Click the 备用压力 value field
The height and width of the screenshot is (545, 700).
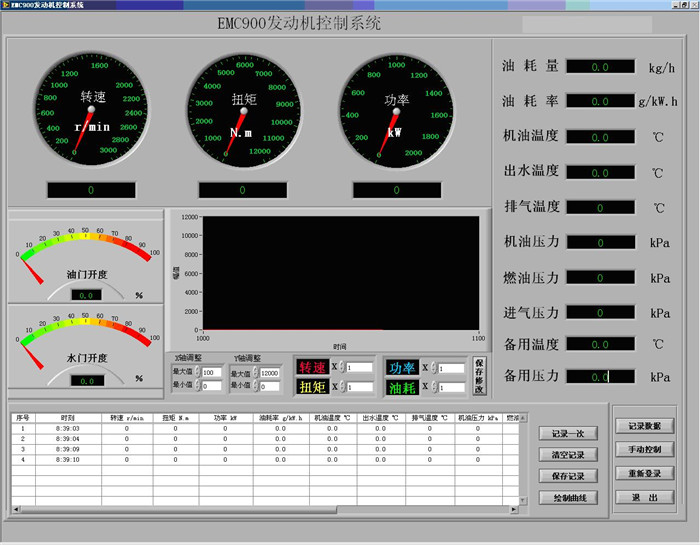pyautogui.click(x=600, y=377)
